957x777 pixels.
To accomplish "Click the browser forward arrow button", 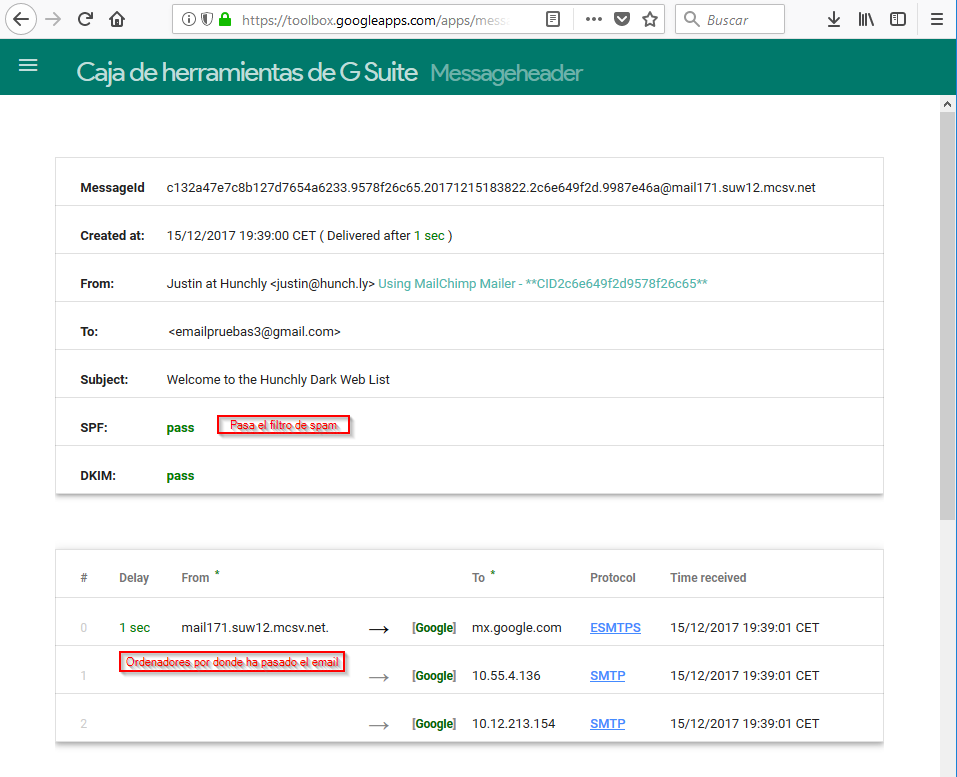I will (x=54, y=20).
